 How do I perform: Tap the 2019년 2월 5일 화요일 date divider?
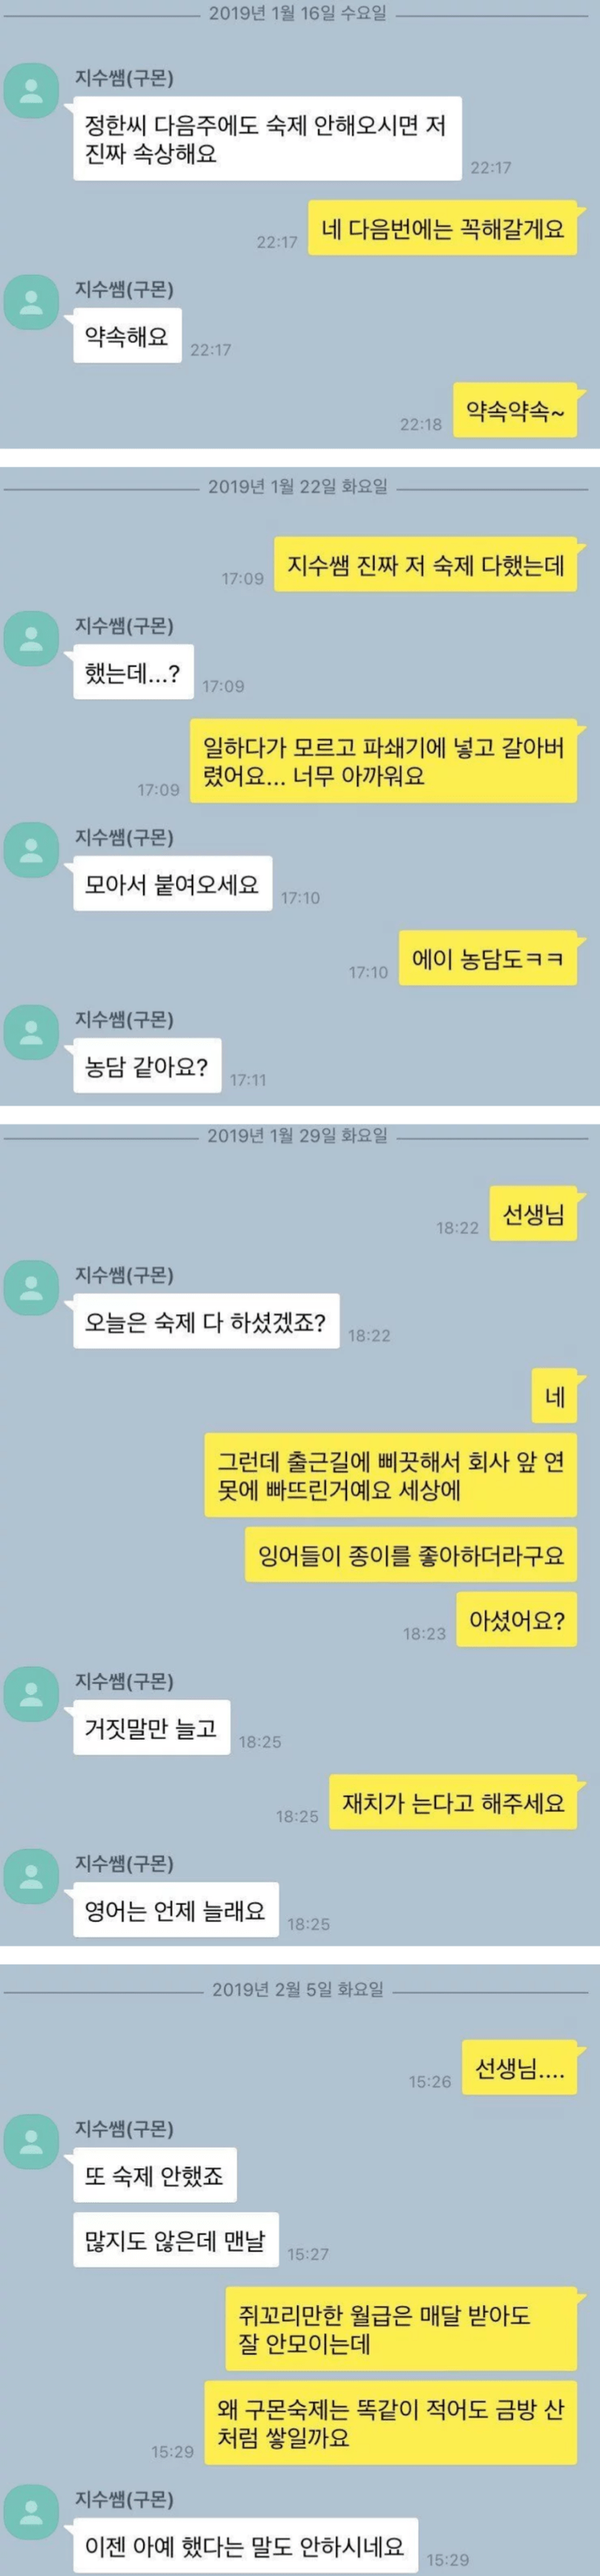[x=298, y=1989]
